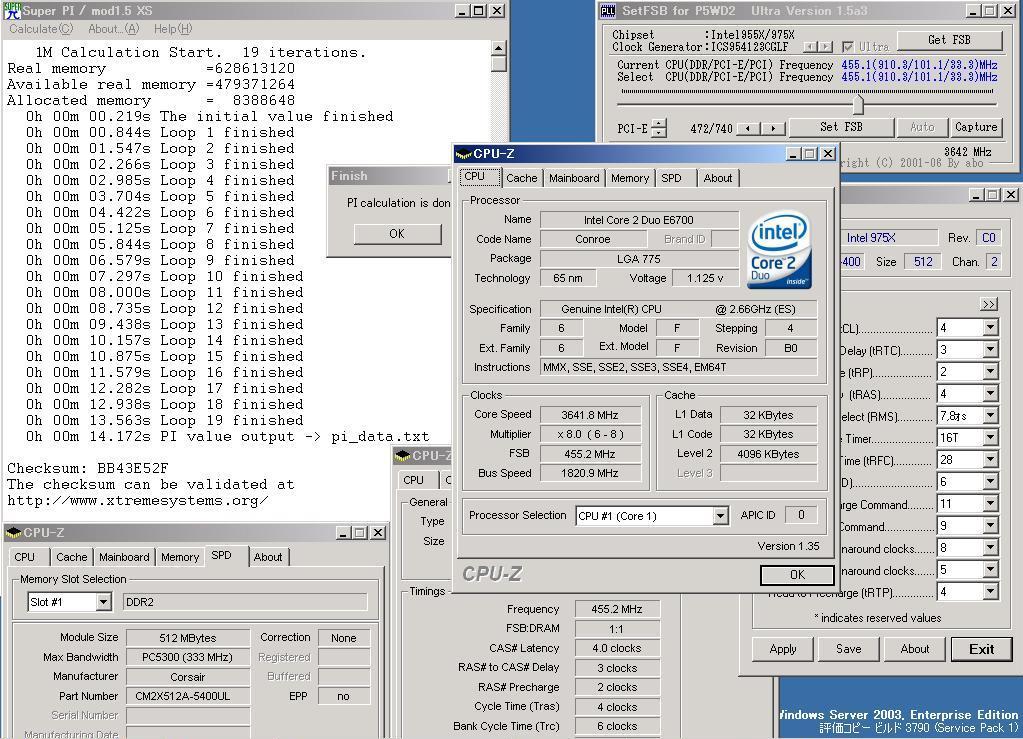Click the SetFSB PLL title bar icon

click(x=607, y=10)
